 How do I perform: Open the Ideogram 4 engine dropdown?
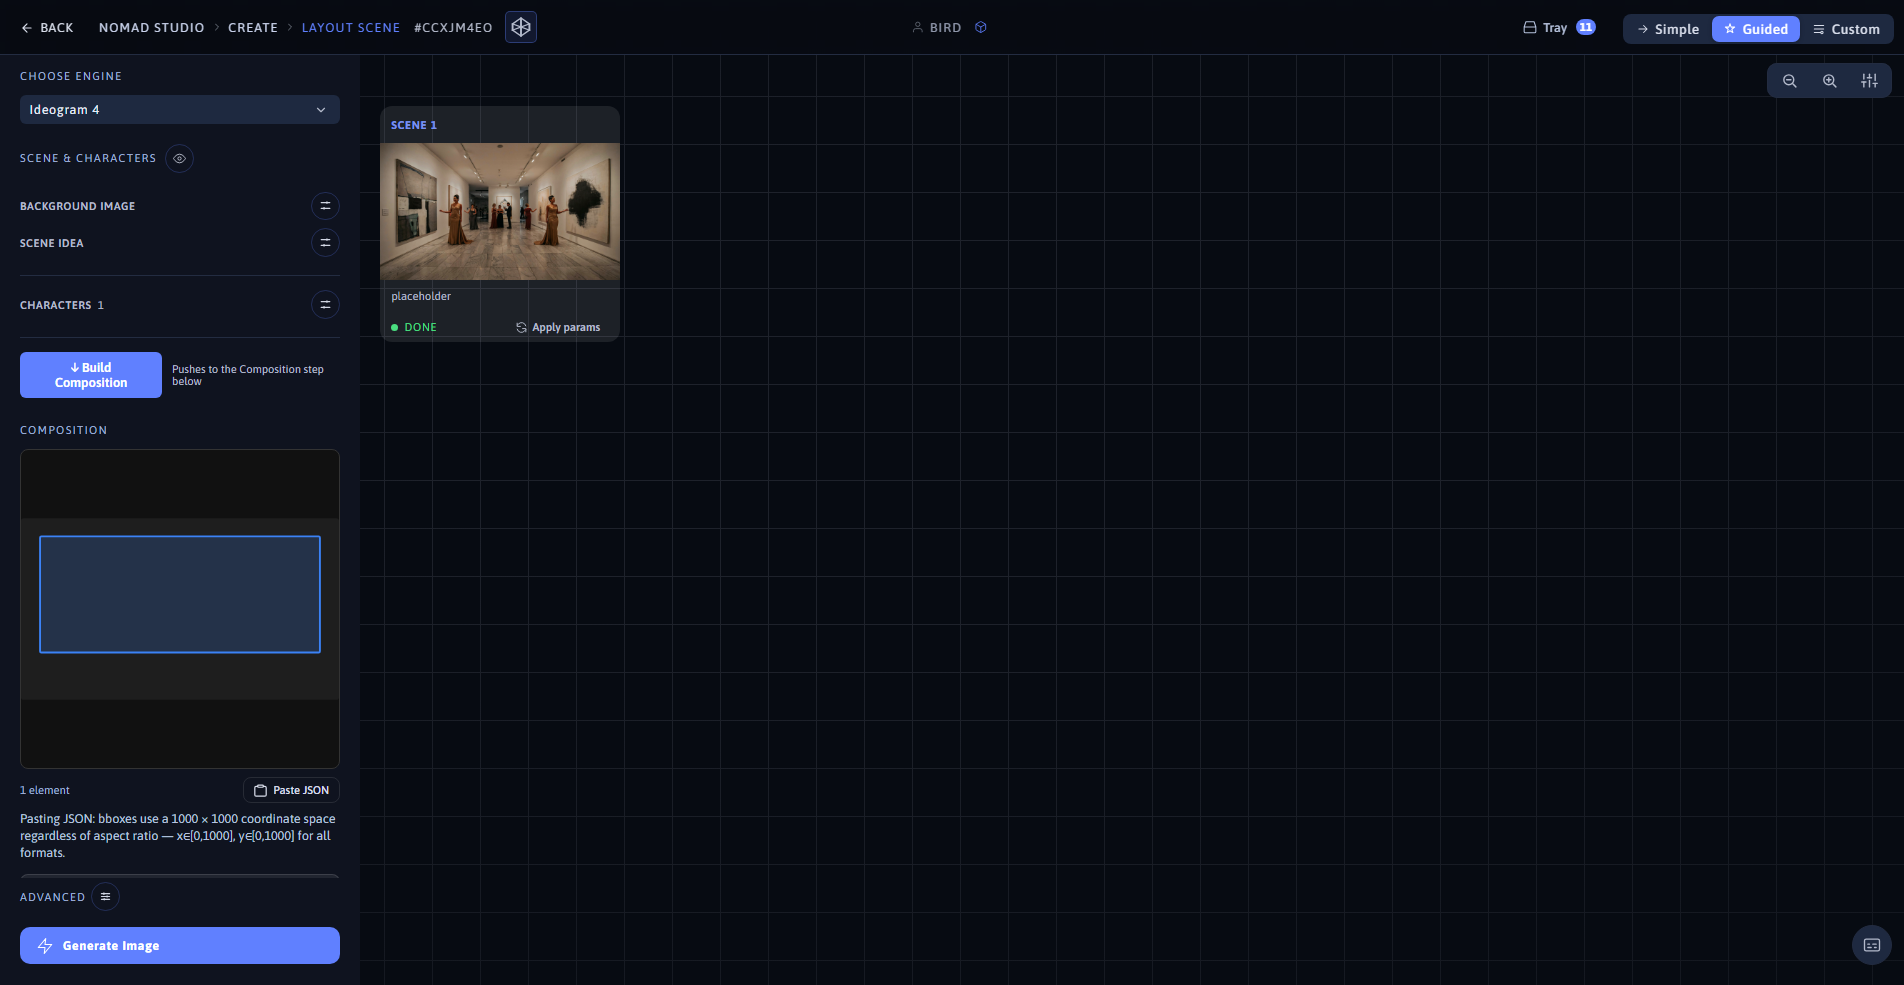(x=180, y=110)
